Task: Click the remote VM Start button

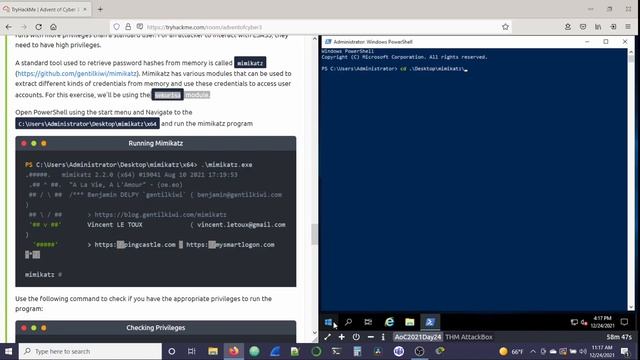Action: pyautogui.click(x=328, y=322)
